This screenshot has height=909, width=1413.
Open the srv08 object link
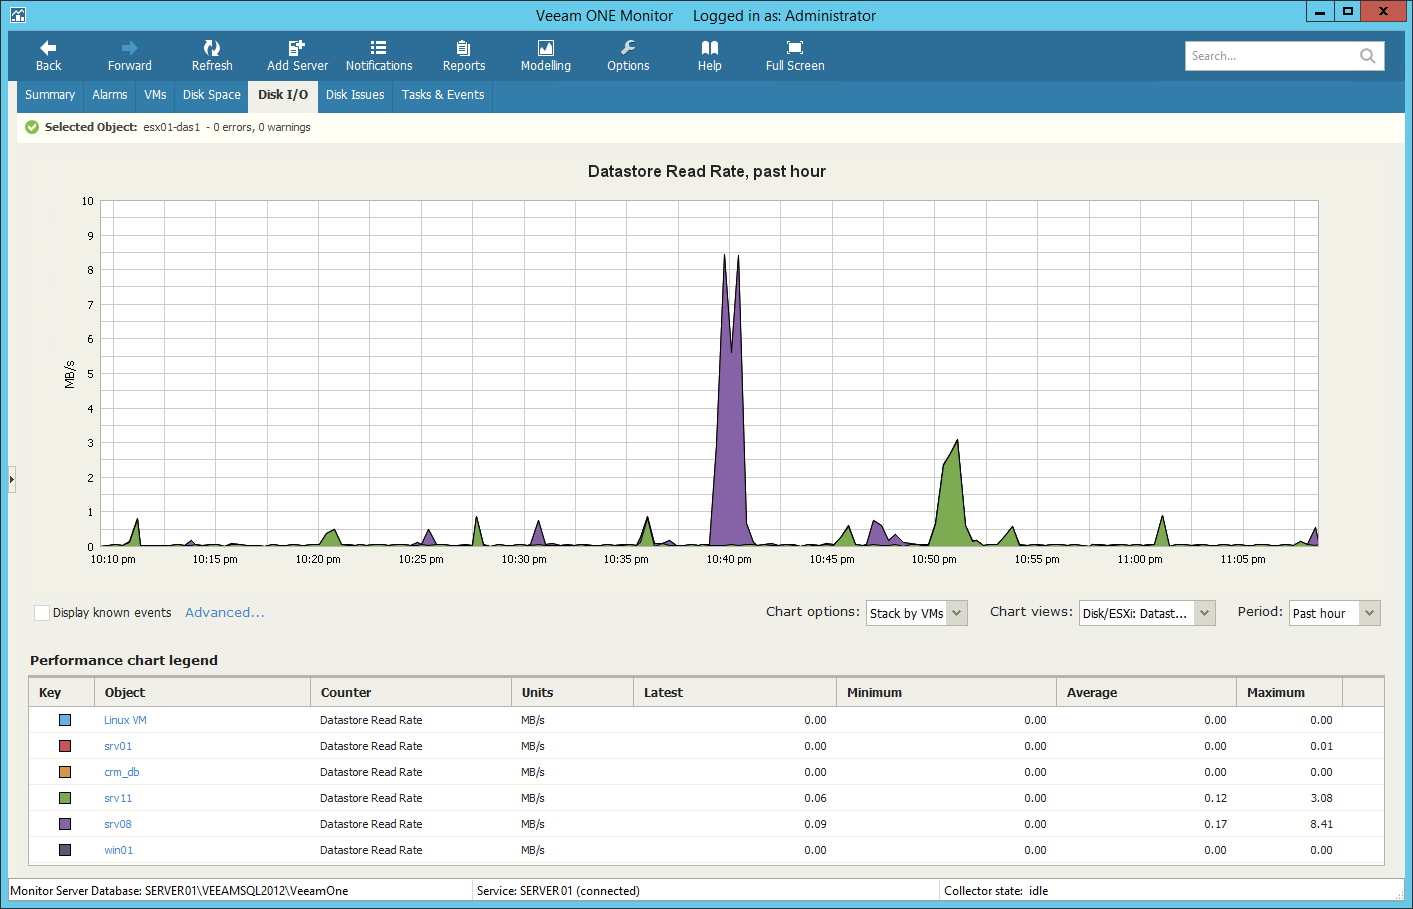[x=118, y=824]
